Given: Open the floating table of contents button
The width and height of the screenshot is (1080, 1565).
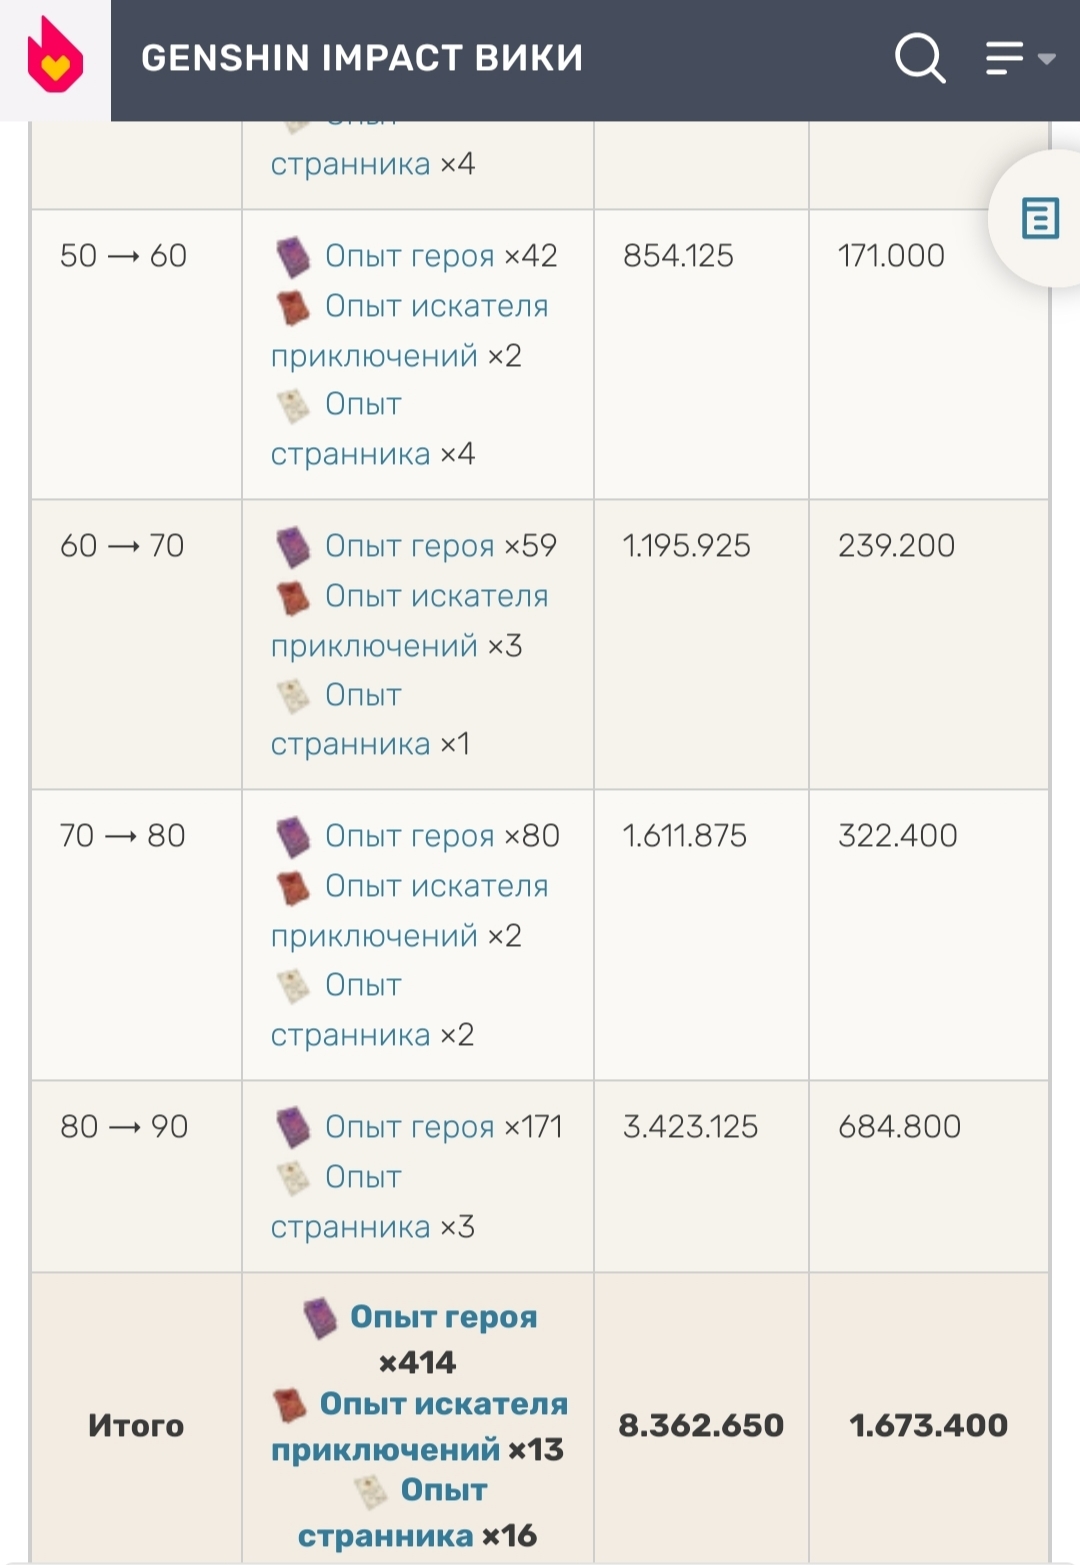Looking at the screenshot, I should click(1040, 218).
